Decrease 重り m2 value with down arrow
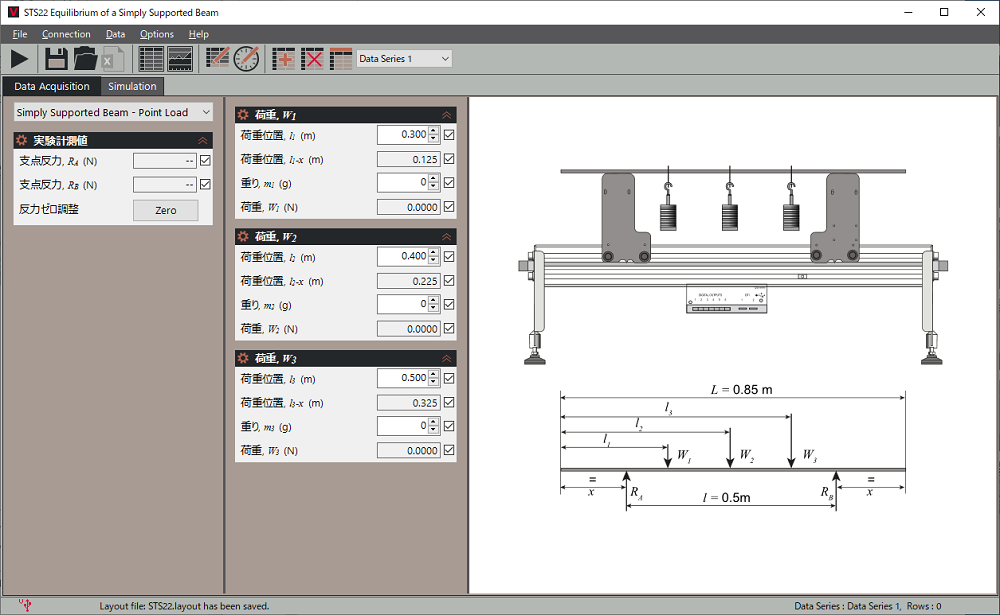 434,309
